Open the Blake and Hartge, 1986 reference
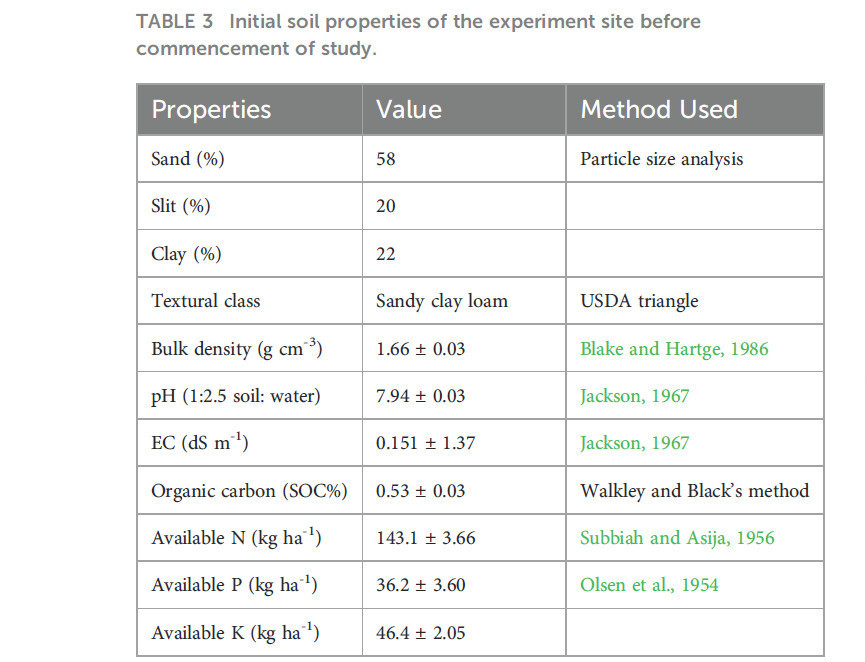This screenshot has width=865, height=662. coord(674,349)
